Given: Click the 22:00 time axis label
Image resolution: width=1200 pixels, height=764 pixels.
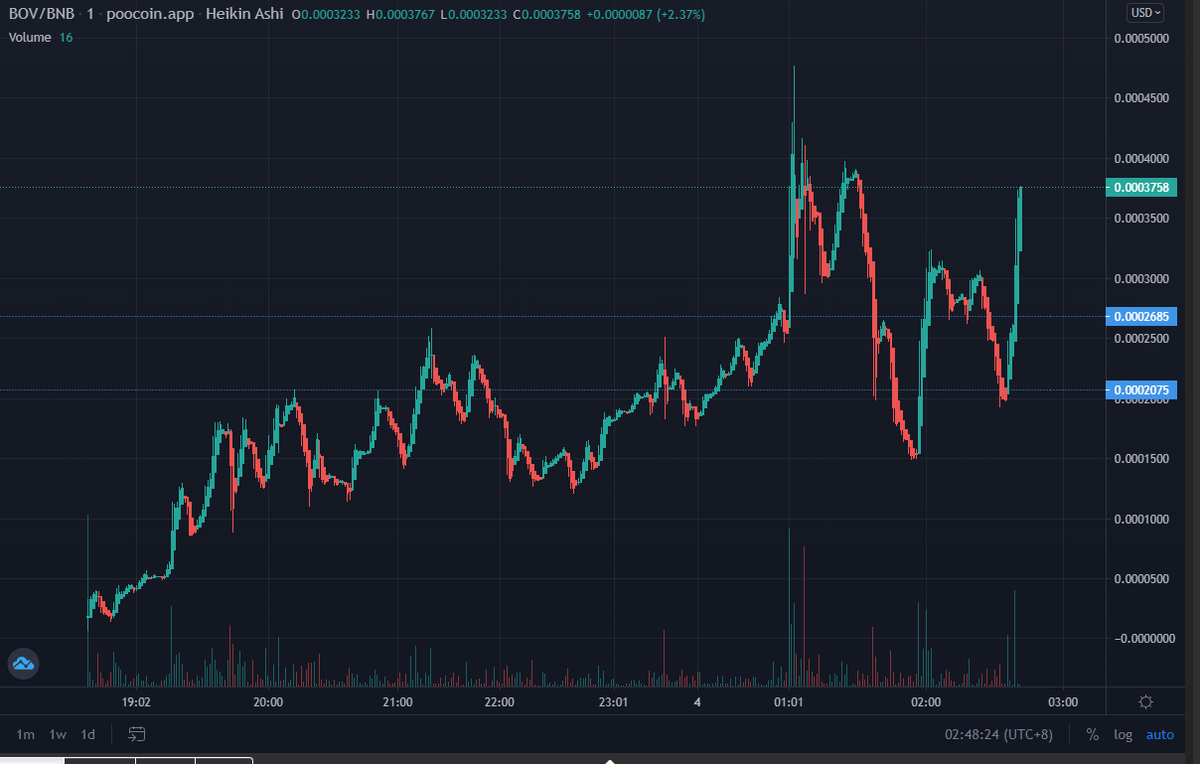Looking at the screenshot, I should (x=498, y=702).
